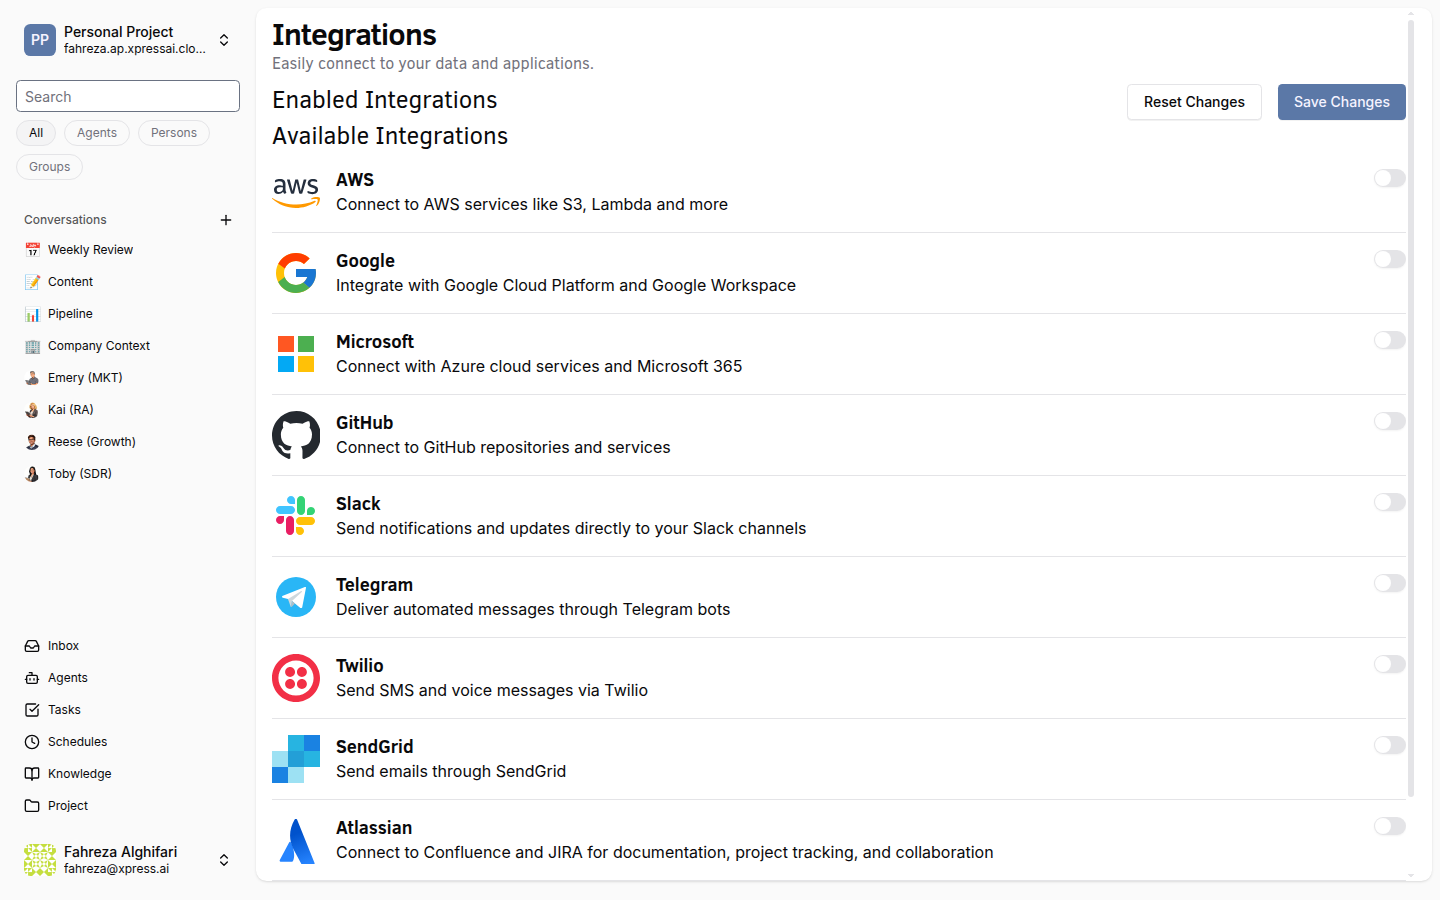Image resolution: width=1440 pixels, height=900 pixels.
Task: Click the 'Available Integrations' heading
Action: 390,136
